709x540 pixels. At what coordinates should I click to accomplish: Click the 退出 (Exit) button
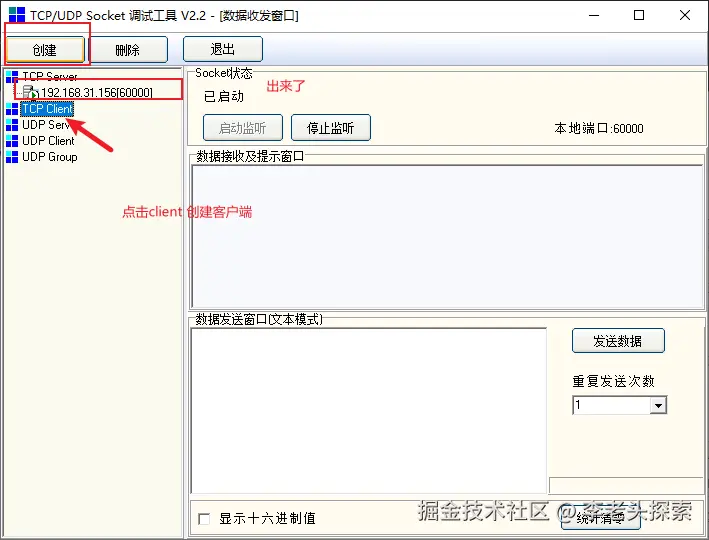click(222, 49)
